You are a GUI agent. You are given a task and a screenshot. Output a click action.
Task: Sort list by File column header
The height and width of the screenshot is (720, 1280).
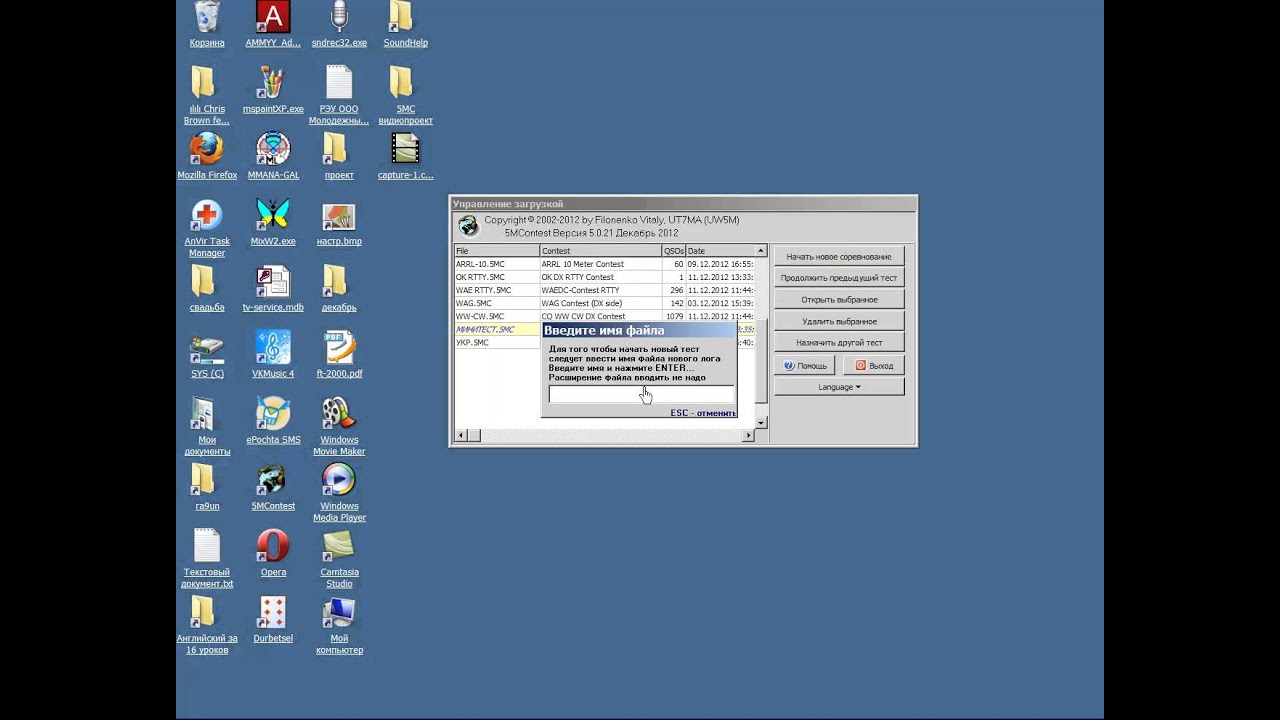coord(497,251)
